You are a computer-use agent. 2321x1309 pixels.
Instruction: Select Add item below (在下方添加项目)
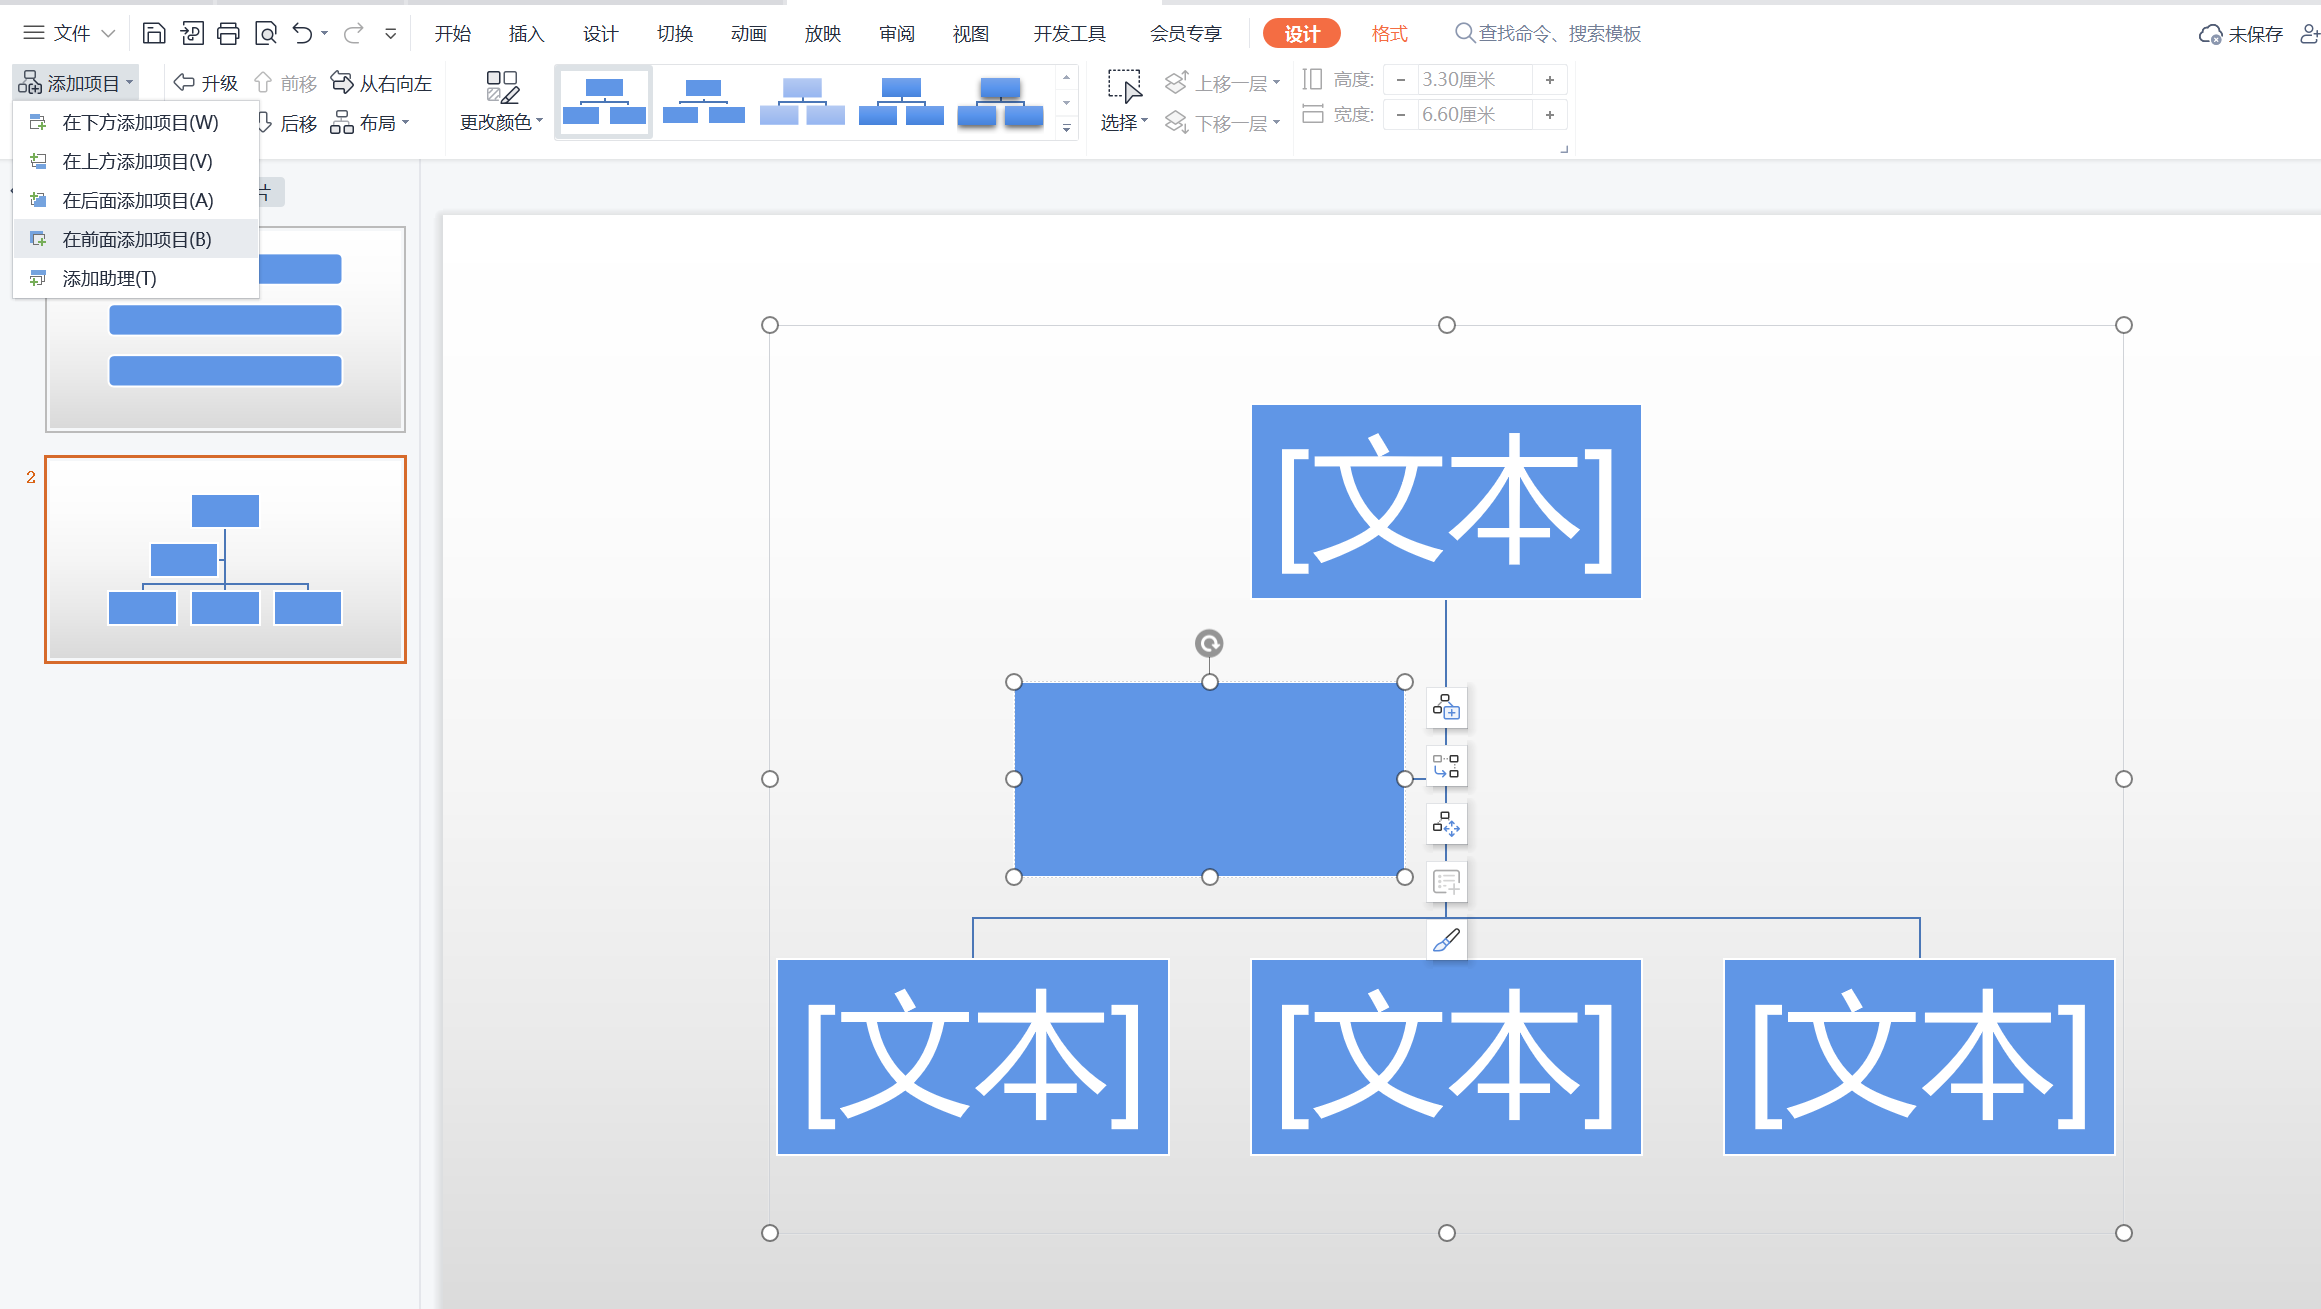(x=140, y=122)
